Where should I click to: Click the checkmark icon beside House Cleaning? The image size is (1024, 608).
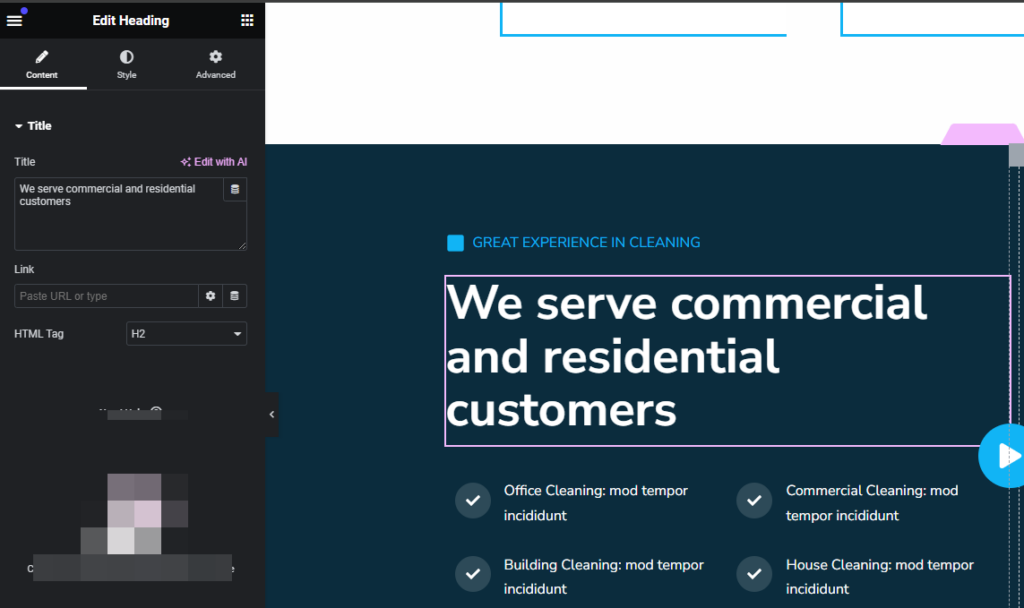pos(753,574)
